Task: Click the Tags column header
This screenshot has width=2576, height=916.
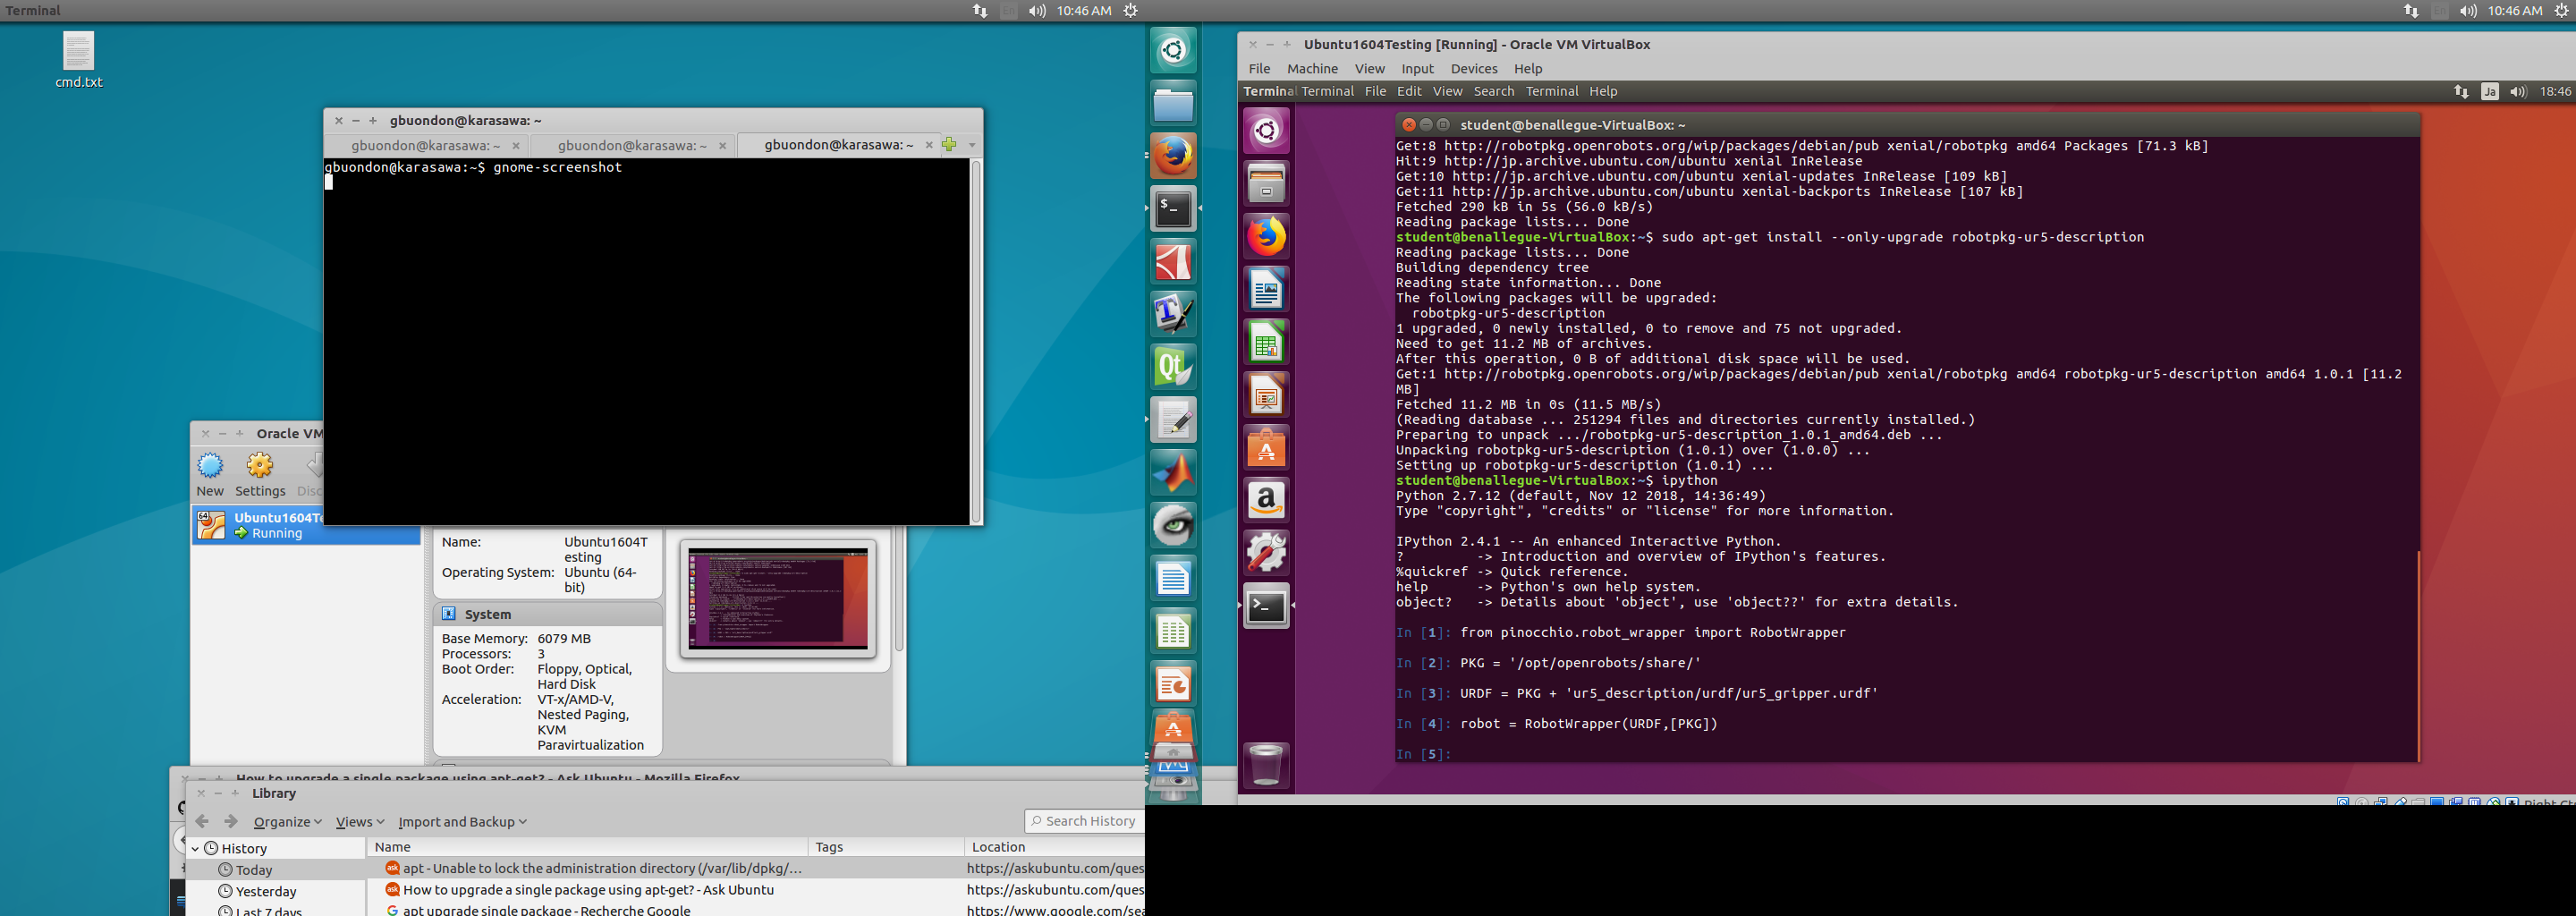Action: tap(885, 847)
